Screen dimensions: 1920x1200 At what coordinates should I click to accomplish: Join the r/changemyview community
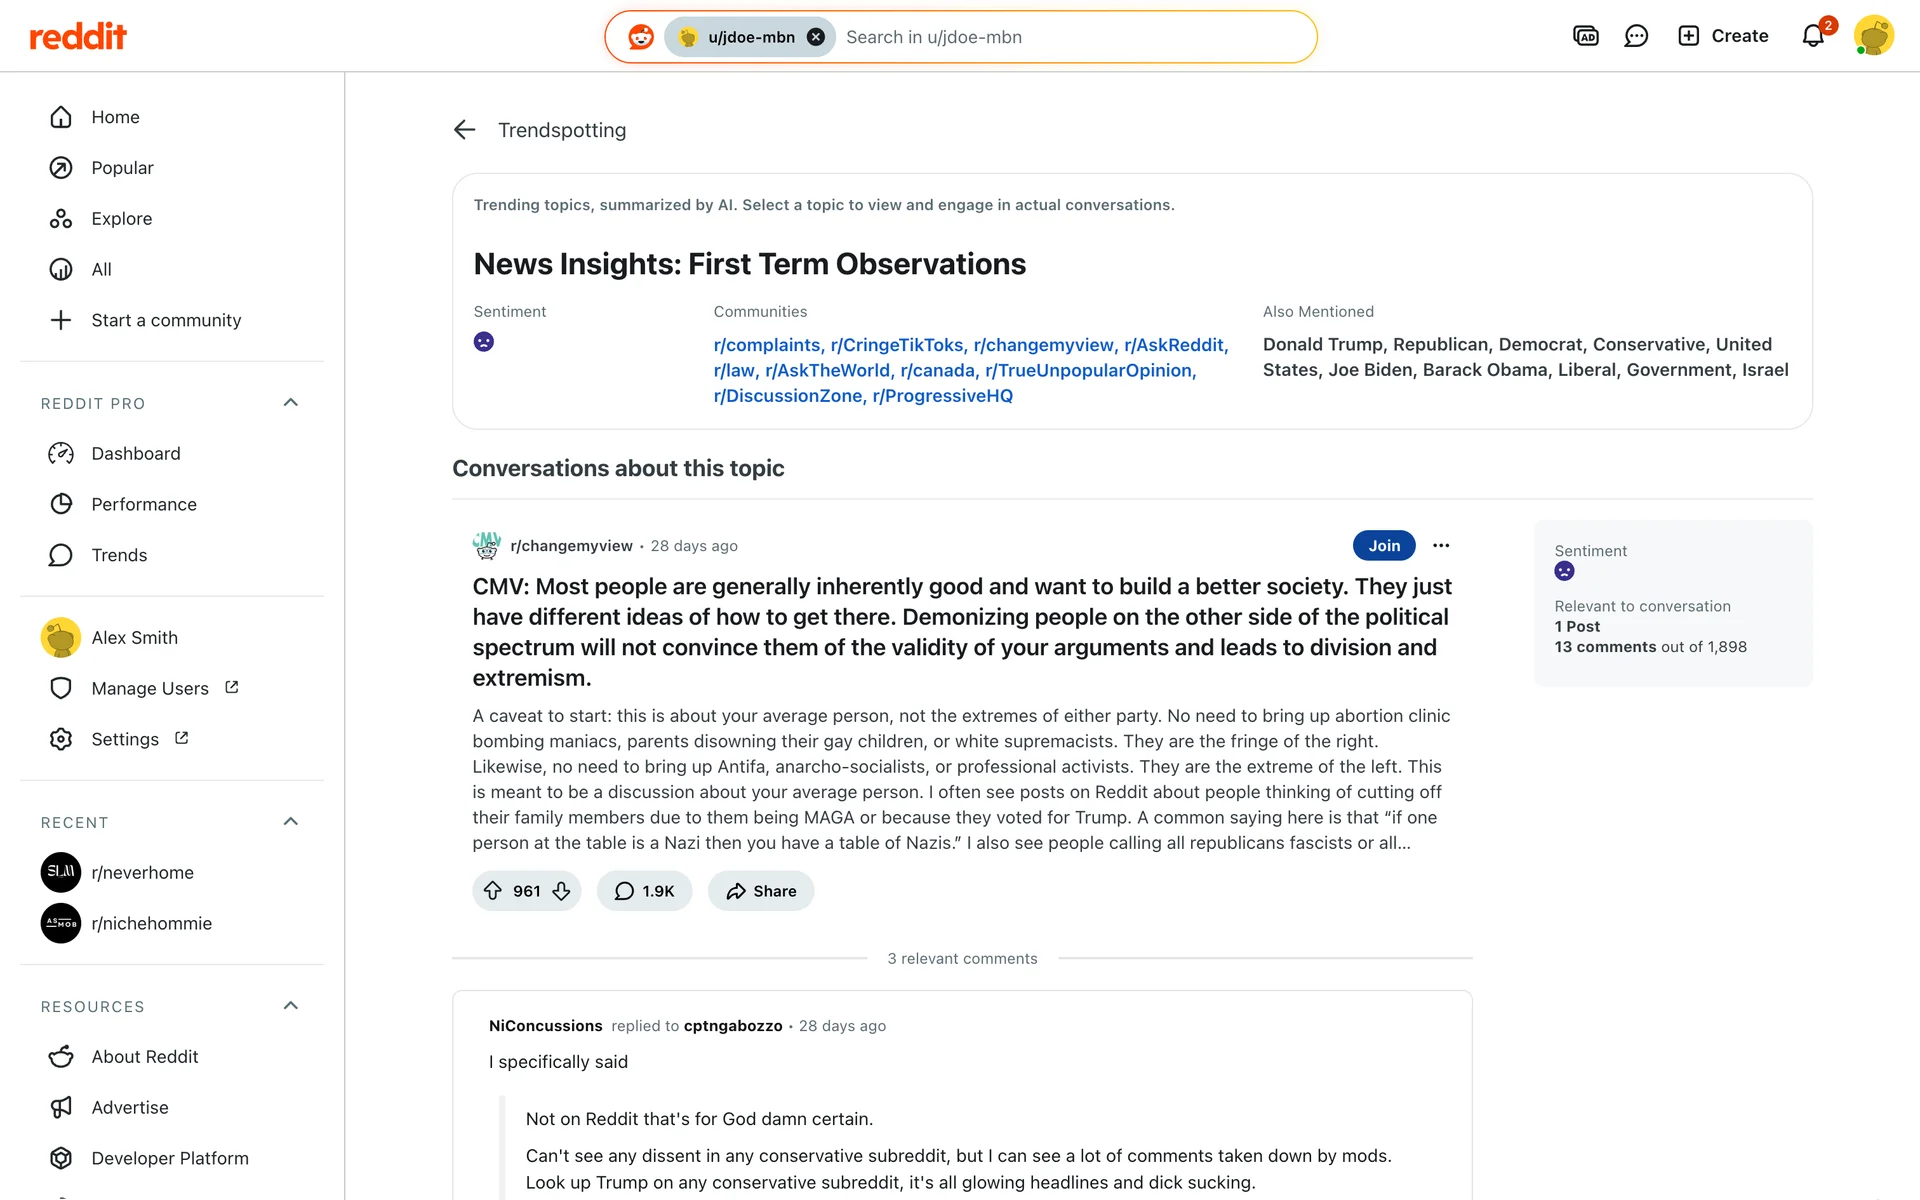[1384, 546]
